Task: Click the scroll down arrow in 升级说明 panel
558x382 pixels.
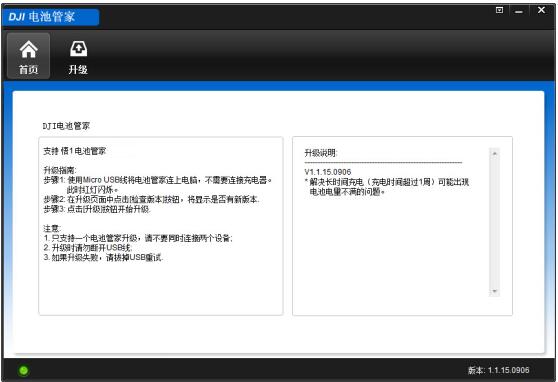Action: coord(494,291)
